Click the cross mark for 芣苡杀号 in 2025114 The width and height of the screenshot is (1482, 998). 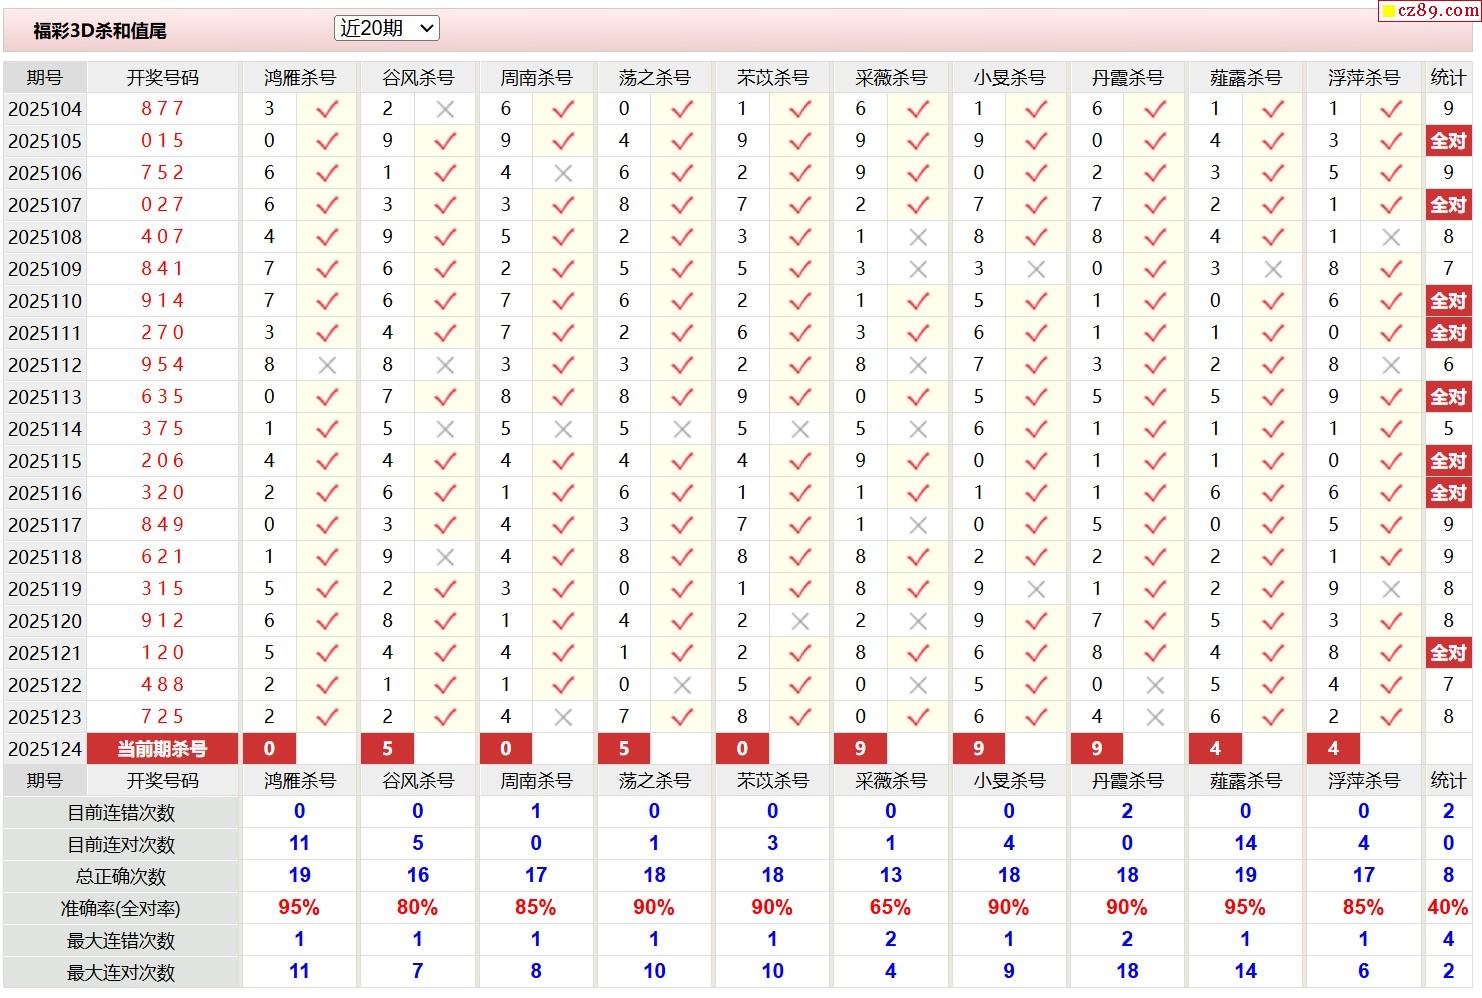pos(800,429)
